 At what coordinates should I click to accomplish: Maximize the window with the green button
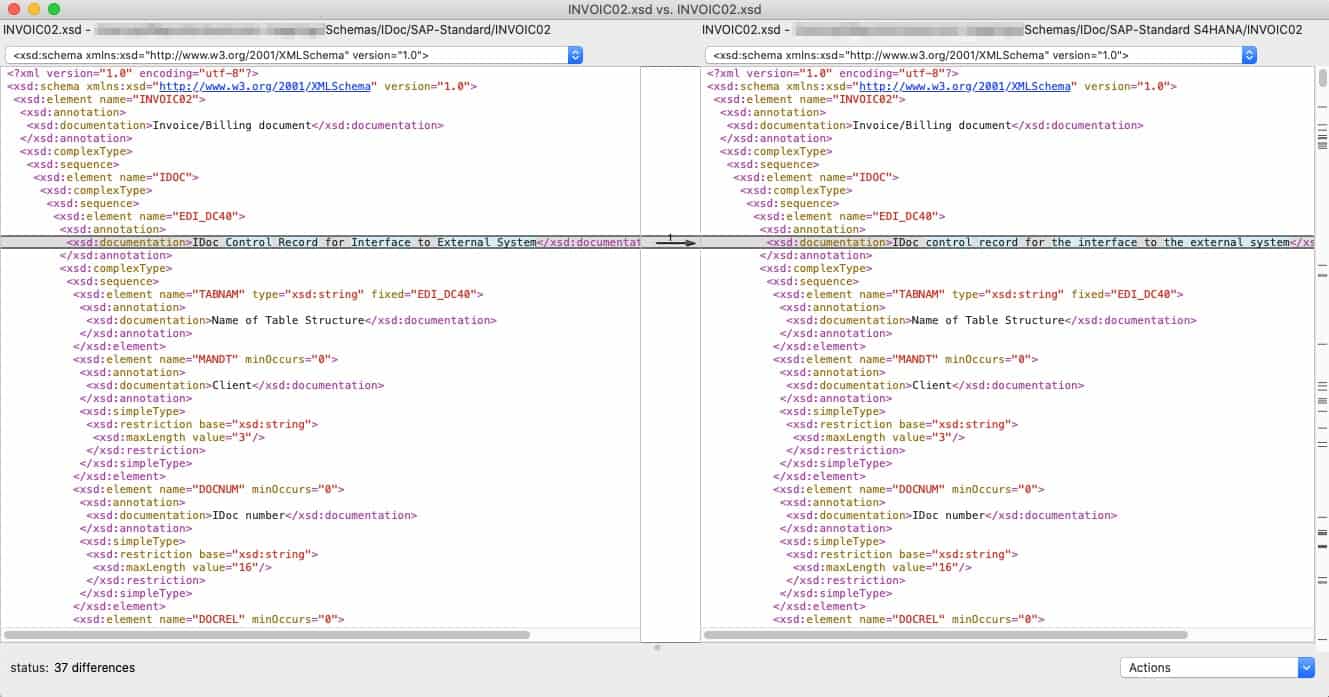coord(54,9)
